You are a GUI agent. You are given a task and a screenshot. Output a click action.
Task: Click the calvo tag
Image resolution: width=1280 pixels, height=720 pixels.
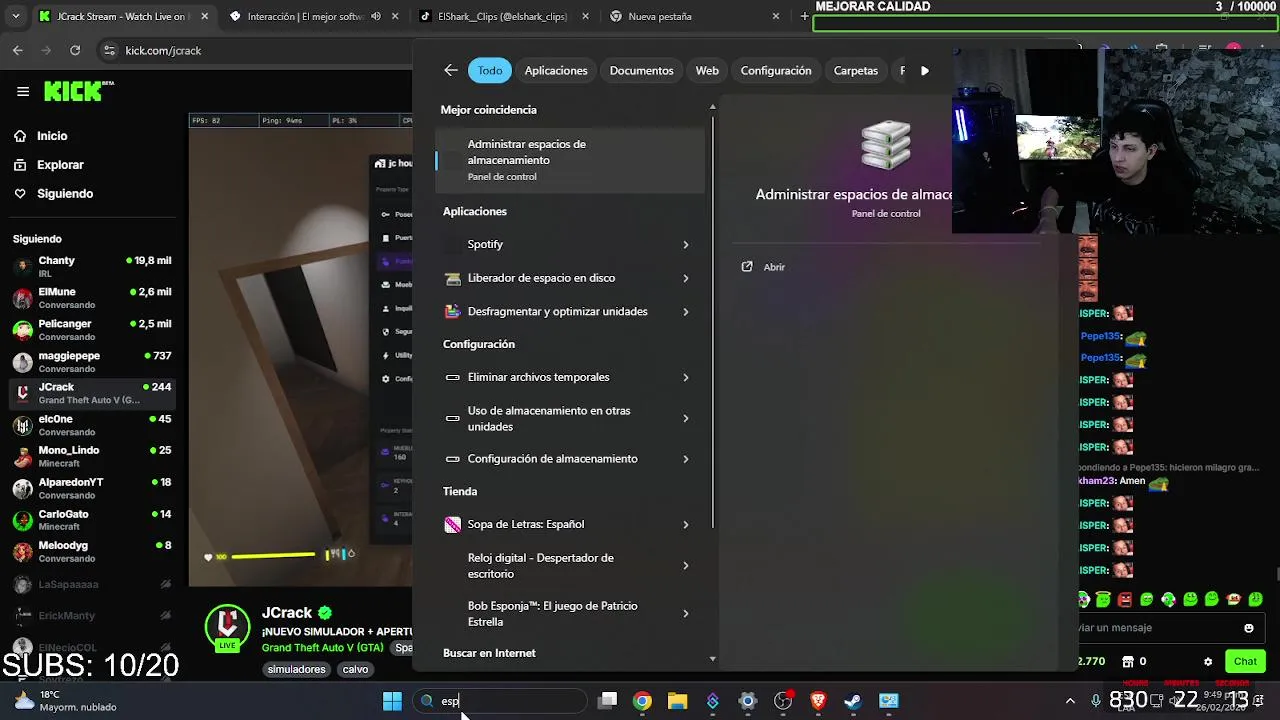coord(355,669)
